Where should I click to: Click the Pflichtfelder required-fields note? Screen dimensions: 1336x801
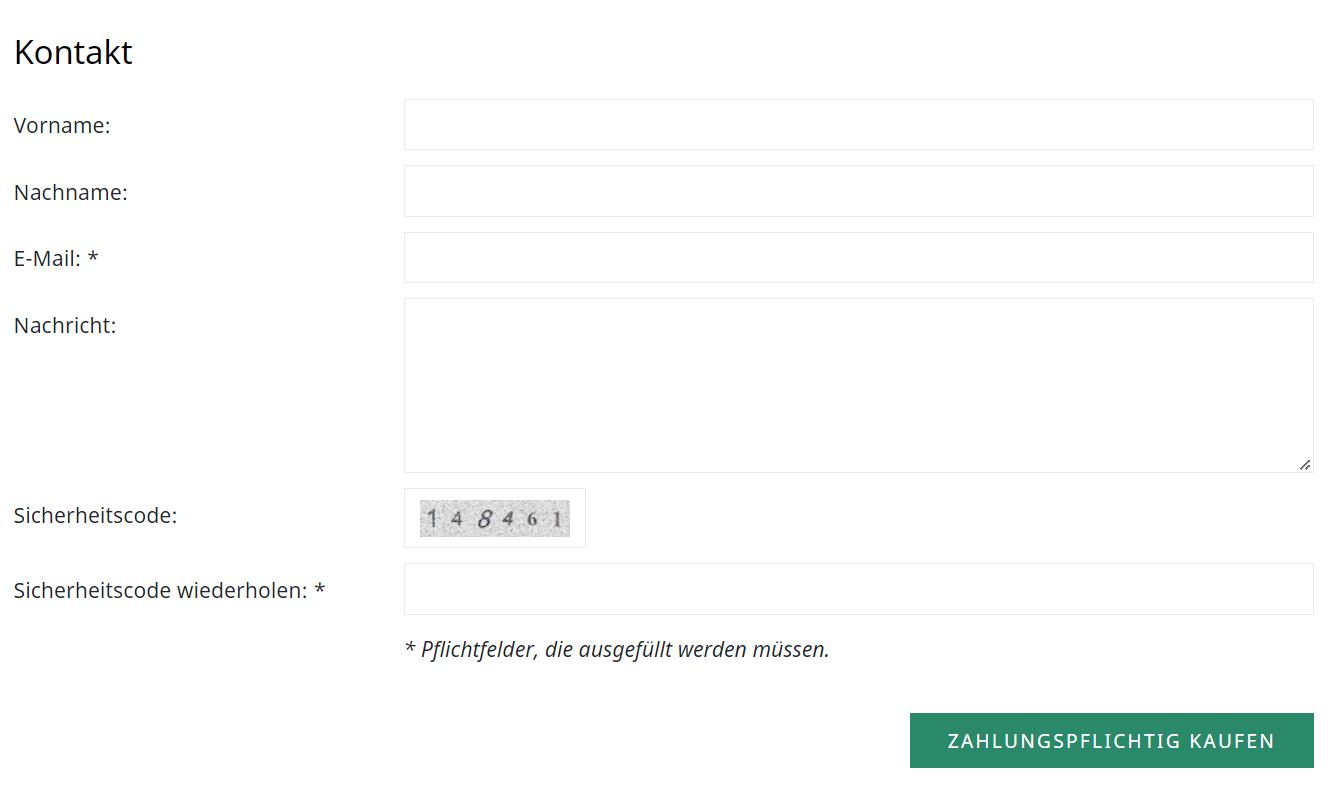coord(617,649)
